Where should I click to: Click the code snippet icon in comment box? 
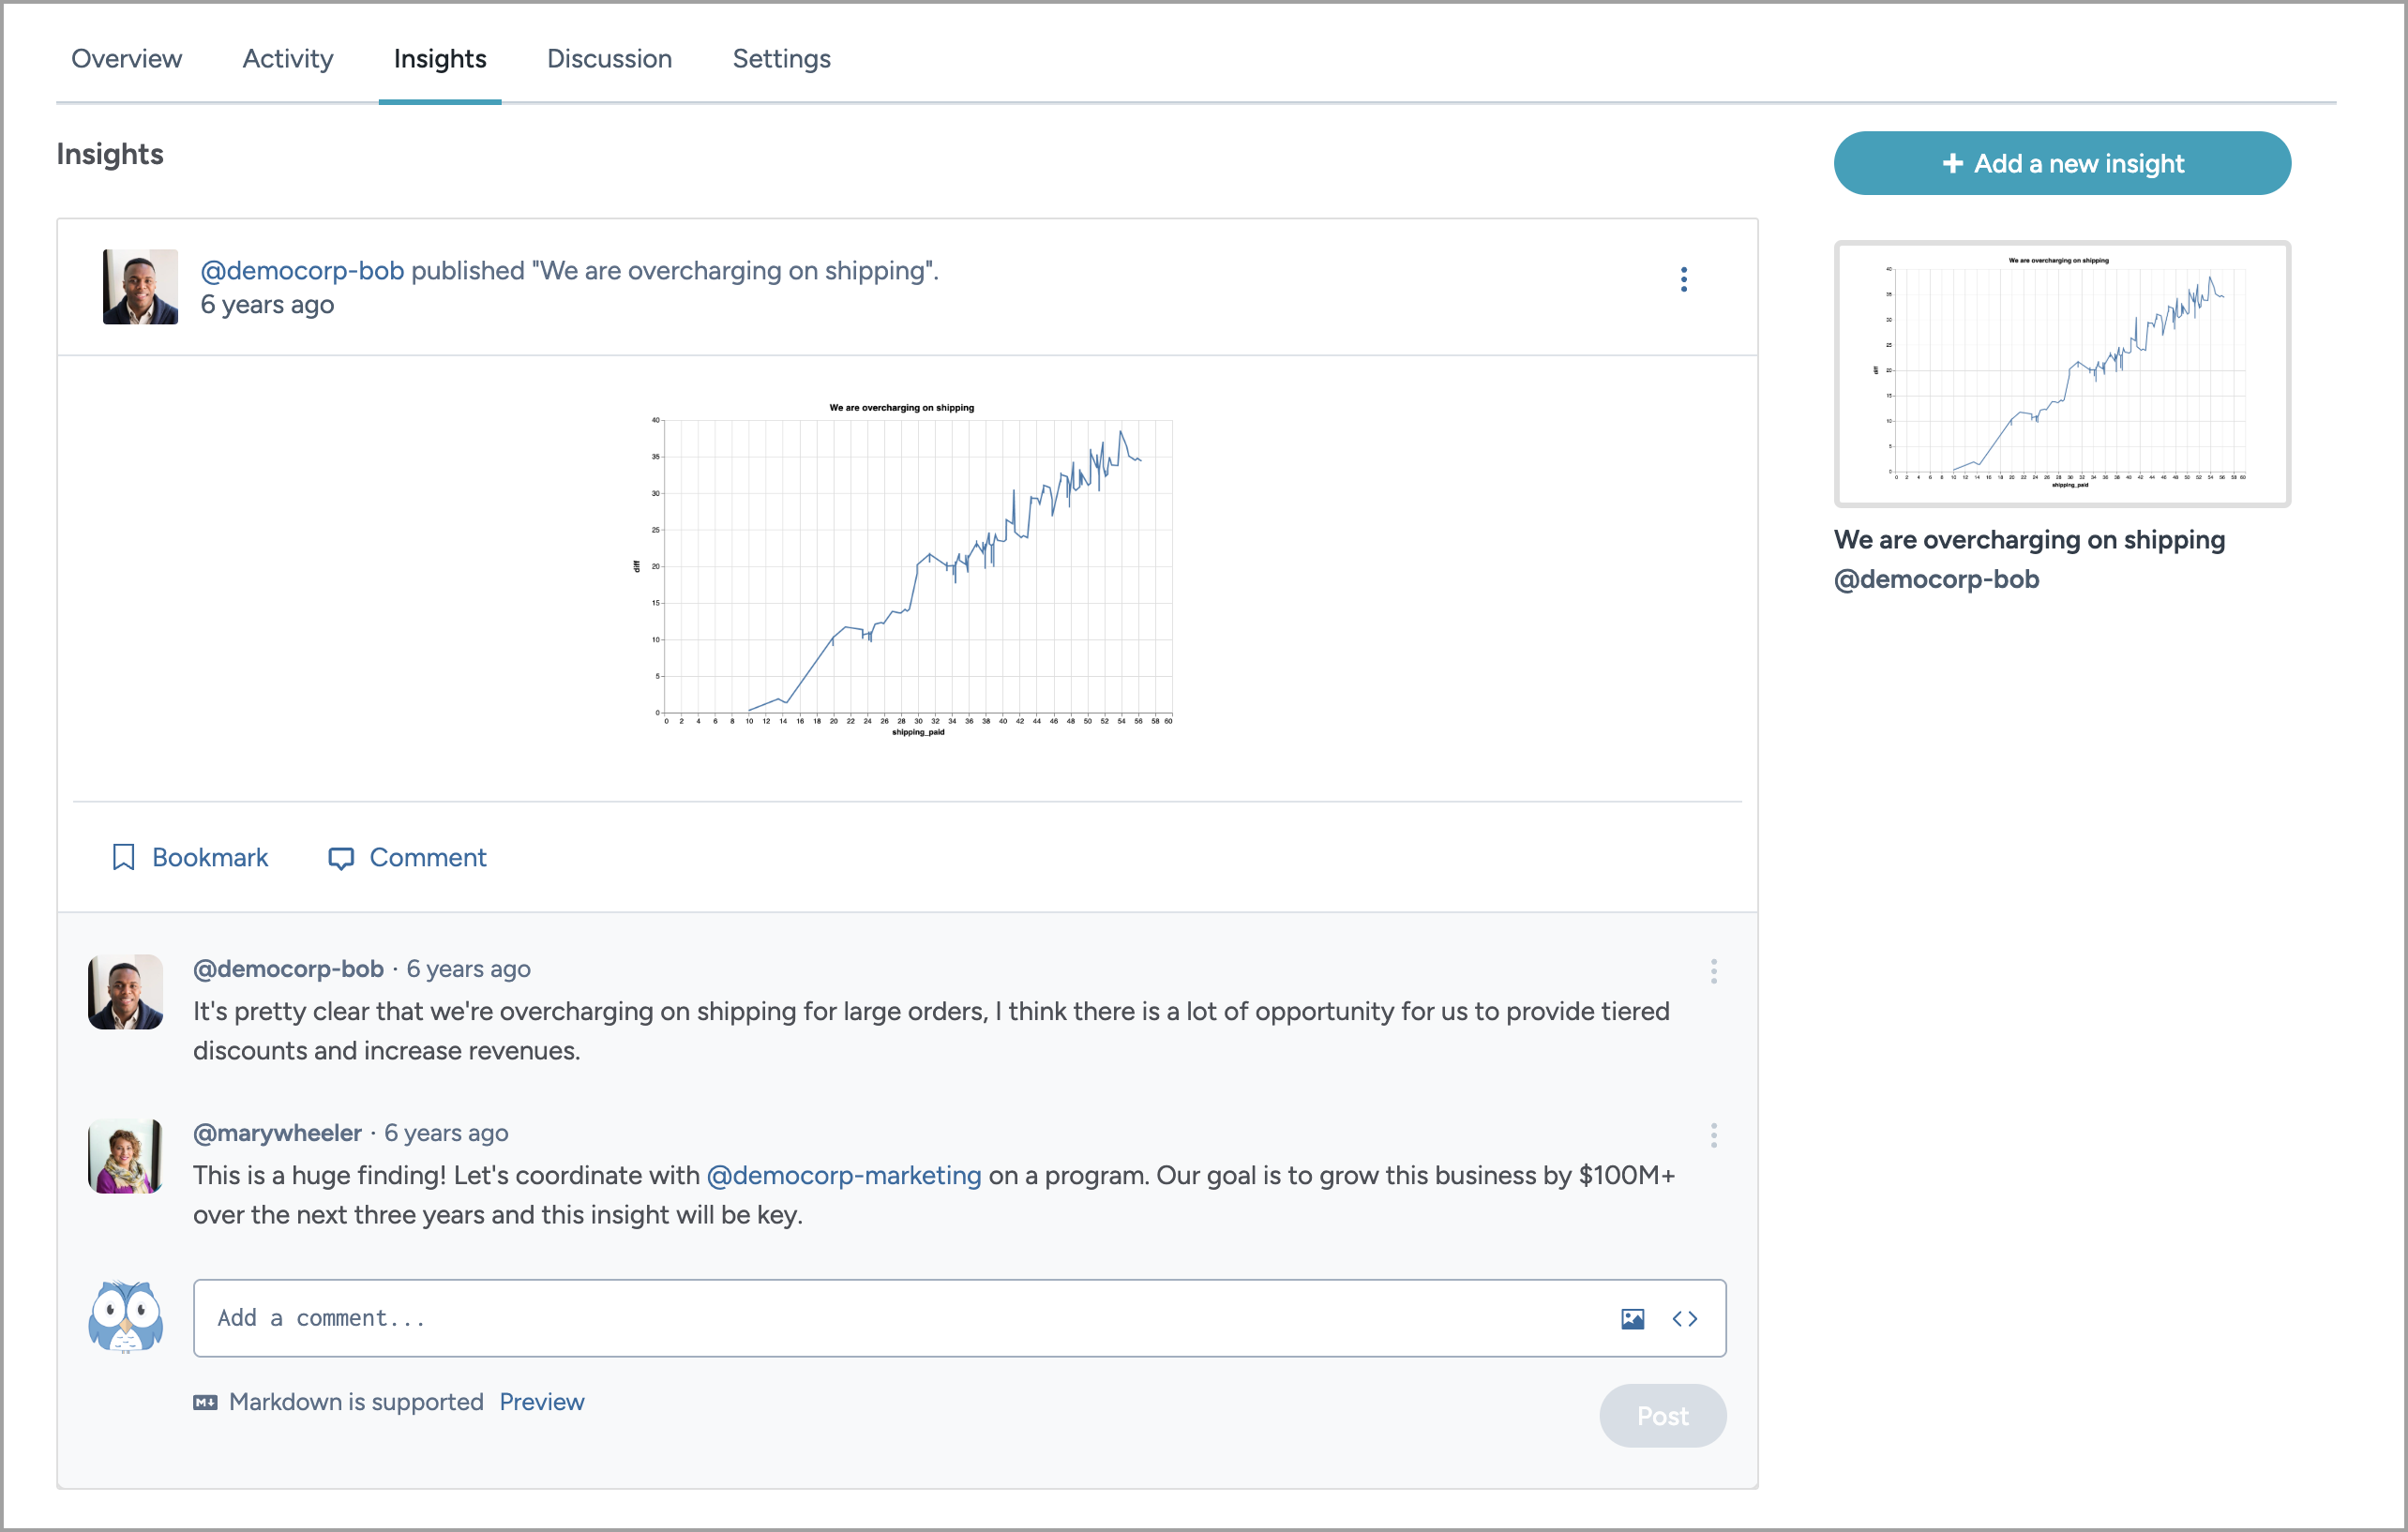click(1685, 1319)
